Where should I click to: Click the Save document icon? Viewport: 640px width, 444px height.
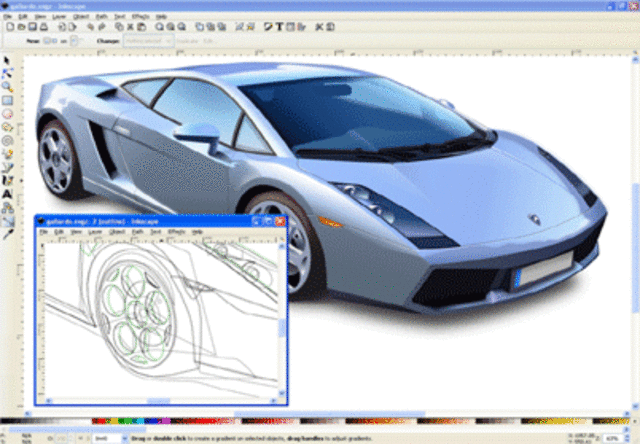click(x=32, y=27)
